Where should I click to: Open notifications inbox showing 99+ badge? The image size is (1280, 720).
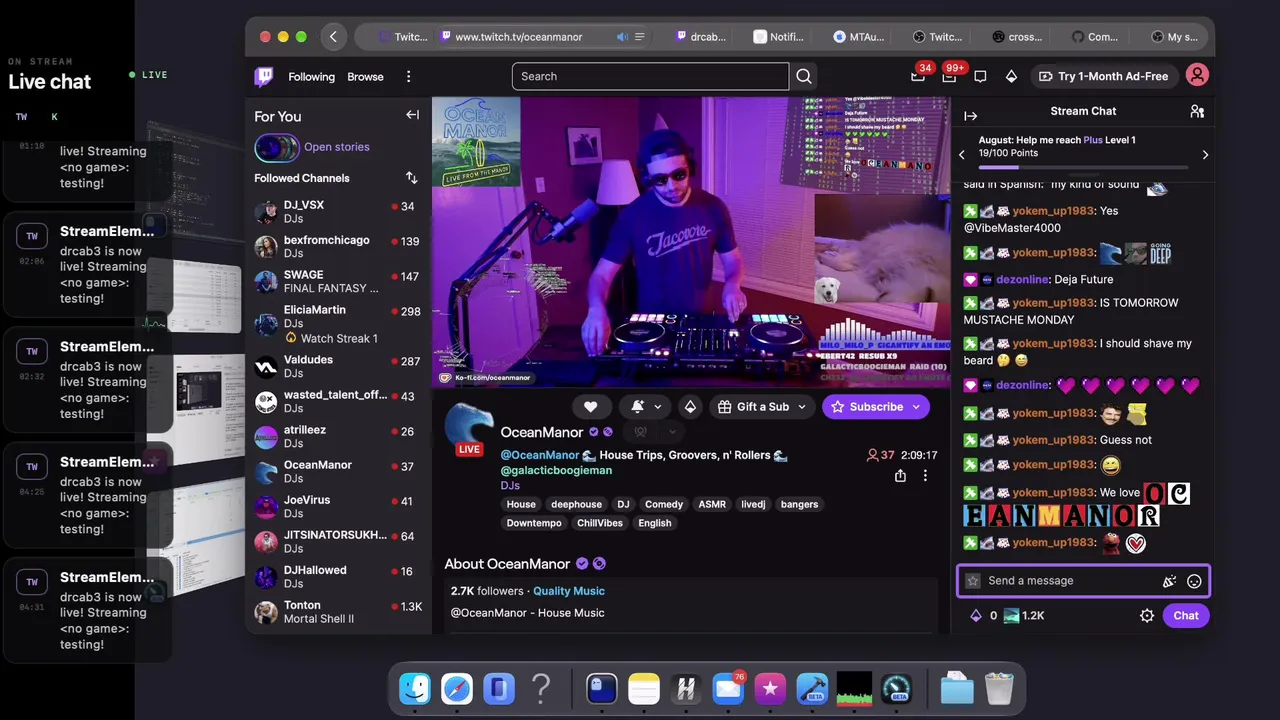tap(949, 76)
